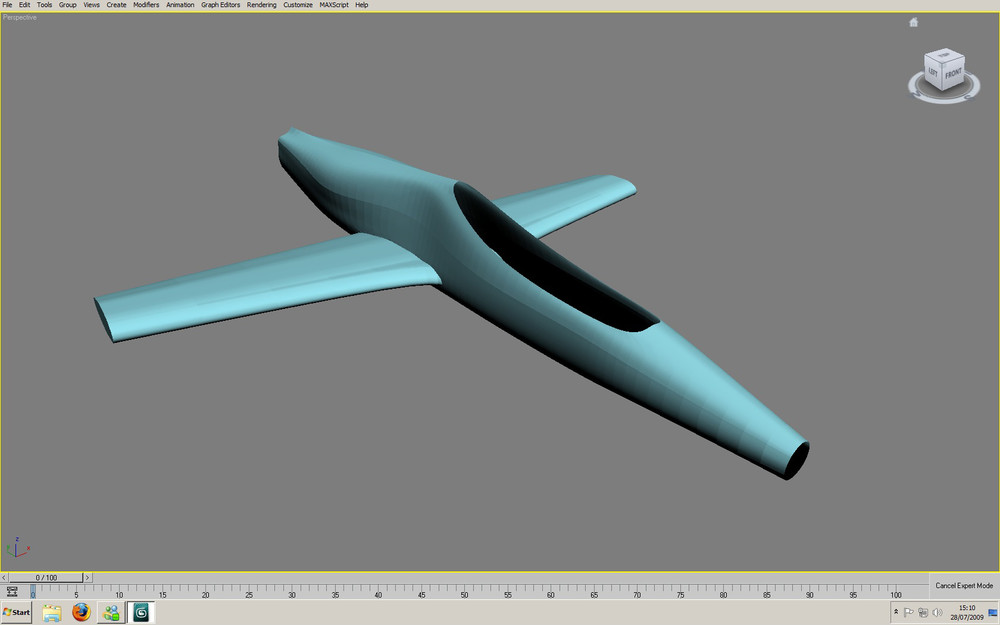Open the Group menu
The width and height of the screenshot is (1000, 625).
(x=68, y=4)
